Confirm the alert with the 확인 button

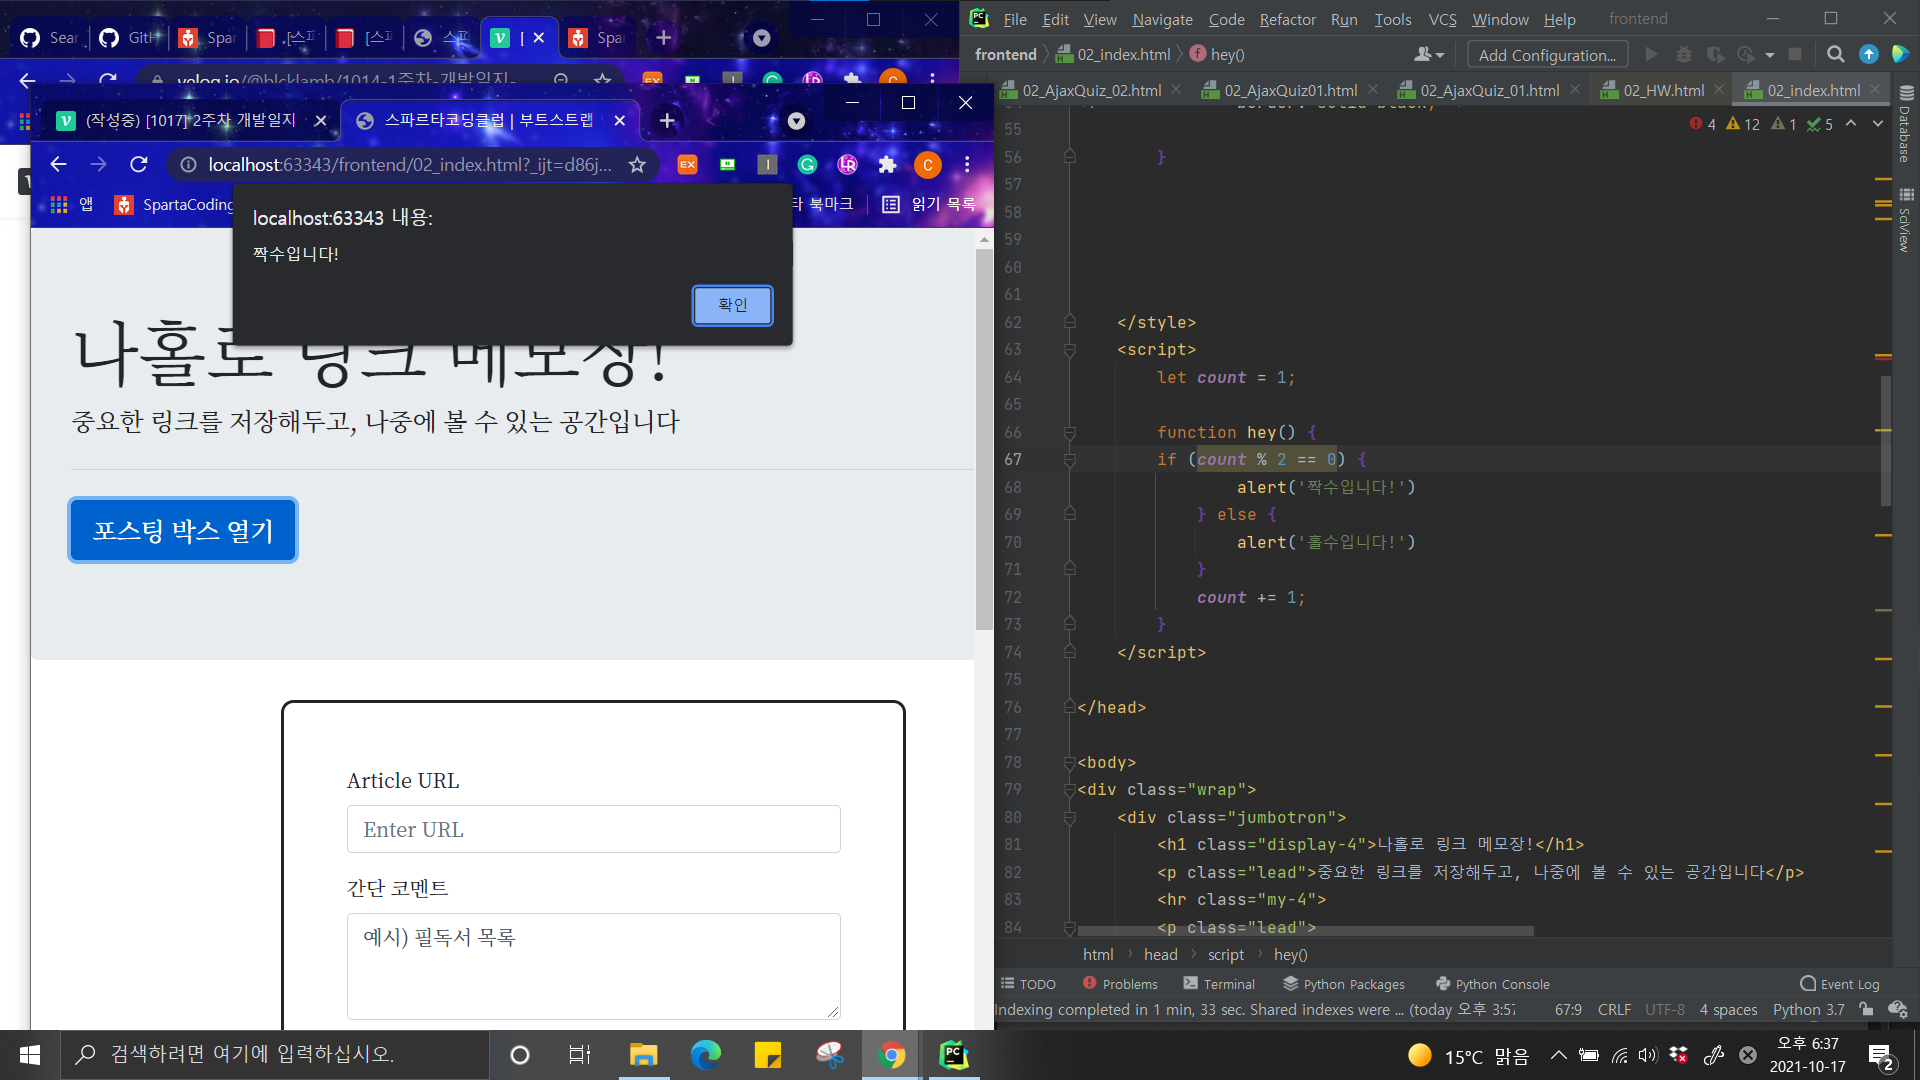(x=732, y=305)
